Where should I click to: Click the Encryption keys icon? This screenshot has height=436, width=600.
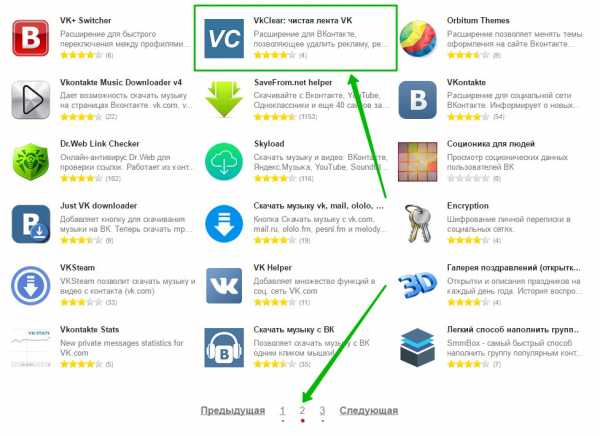click(418, 224)
